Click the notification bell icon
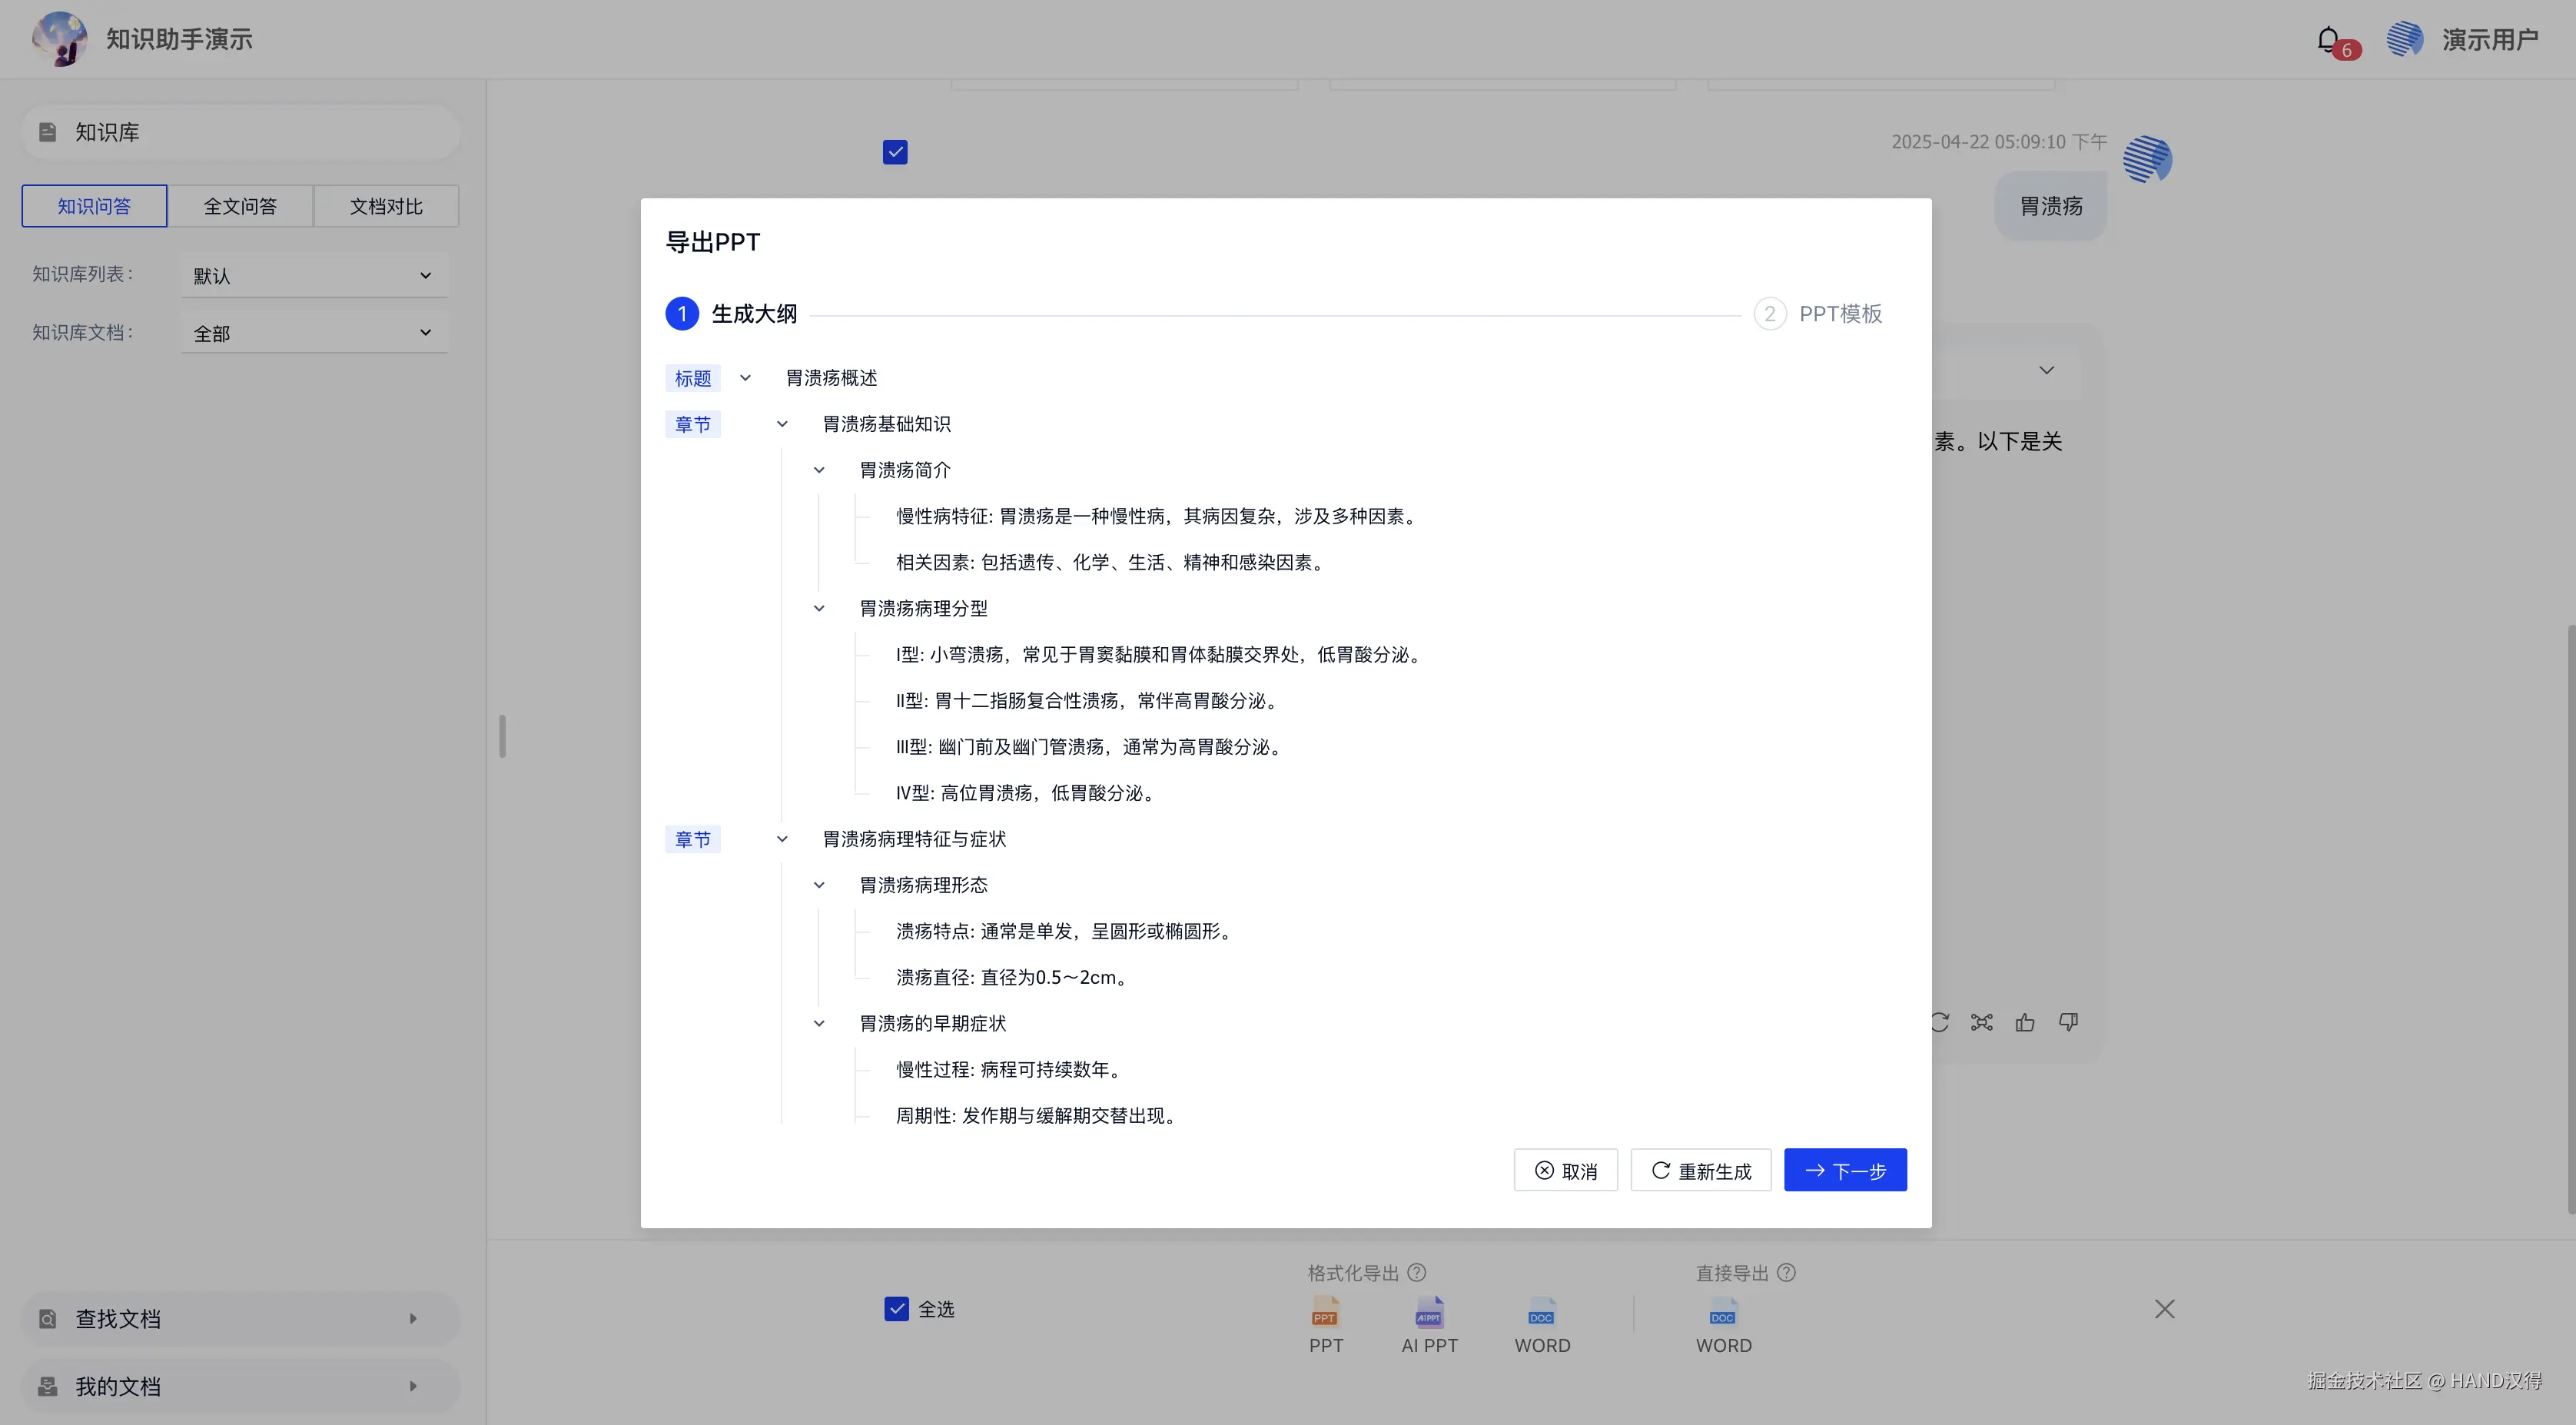 coord(2329,40)
